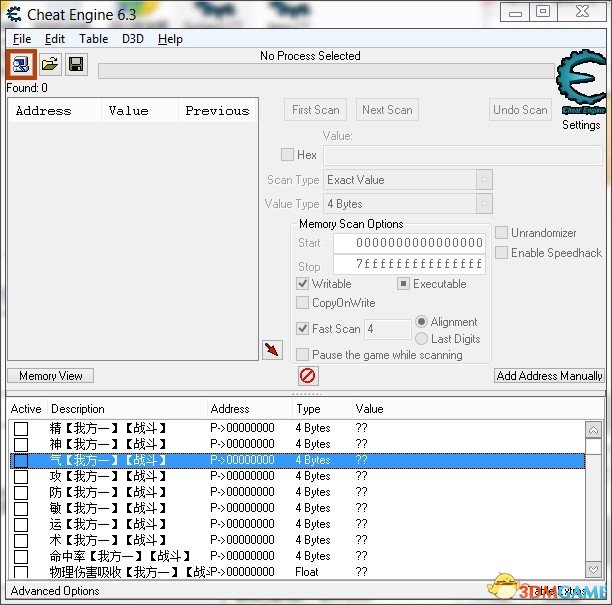This screenshot has height=605, width=612.
Task: Open Advanced Options
Action: 55,591
